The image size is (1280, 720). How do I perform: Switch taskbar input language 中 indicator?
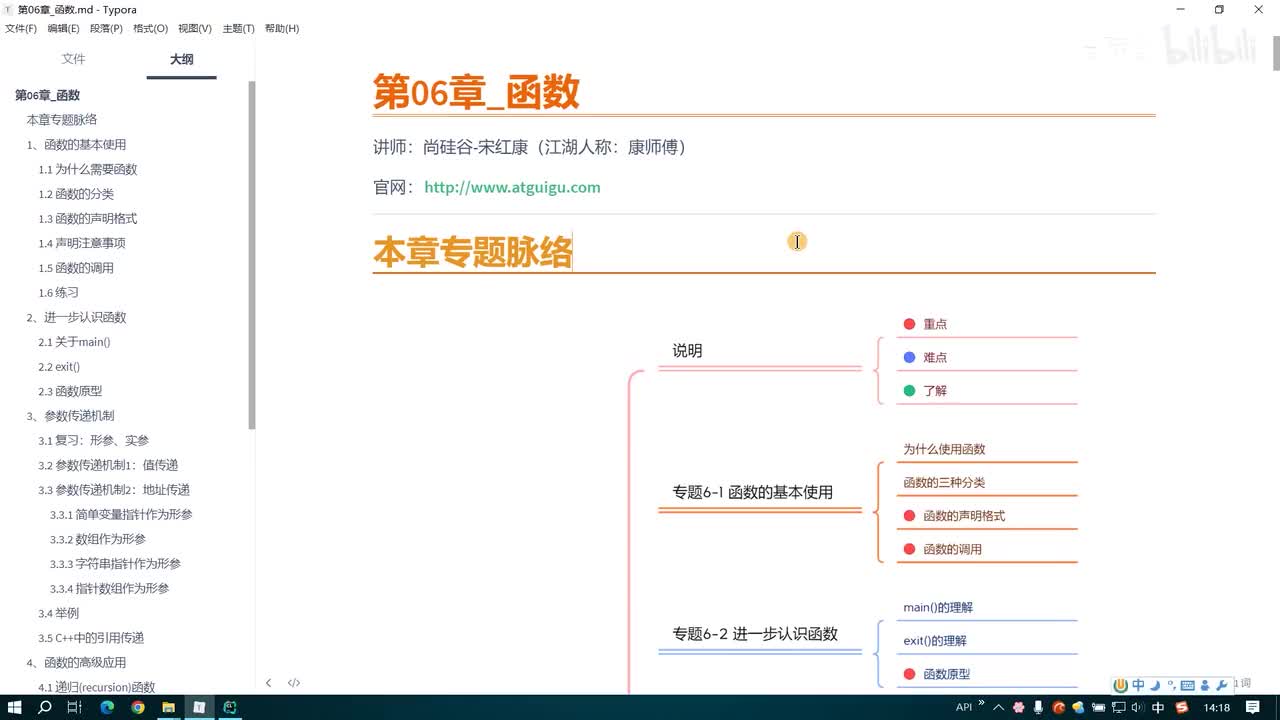[1158, 707]
